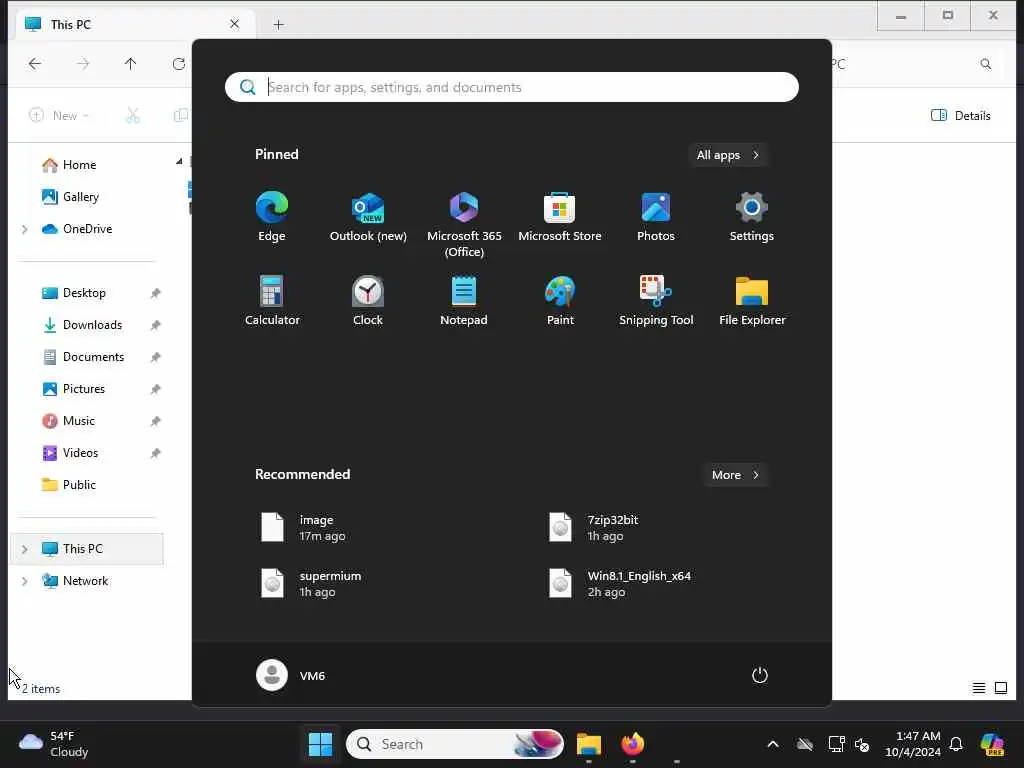Show hidden tray icons chevron
The image size is (1024, 768).
tap(773, 744)
